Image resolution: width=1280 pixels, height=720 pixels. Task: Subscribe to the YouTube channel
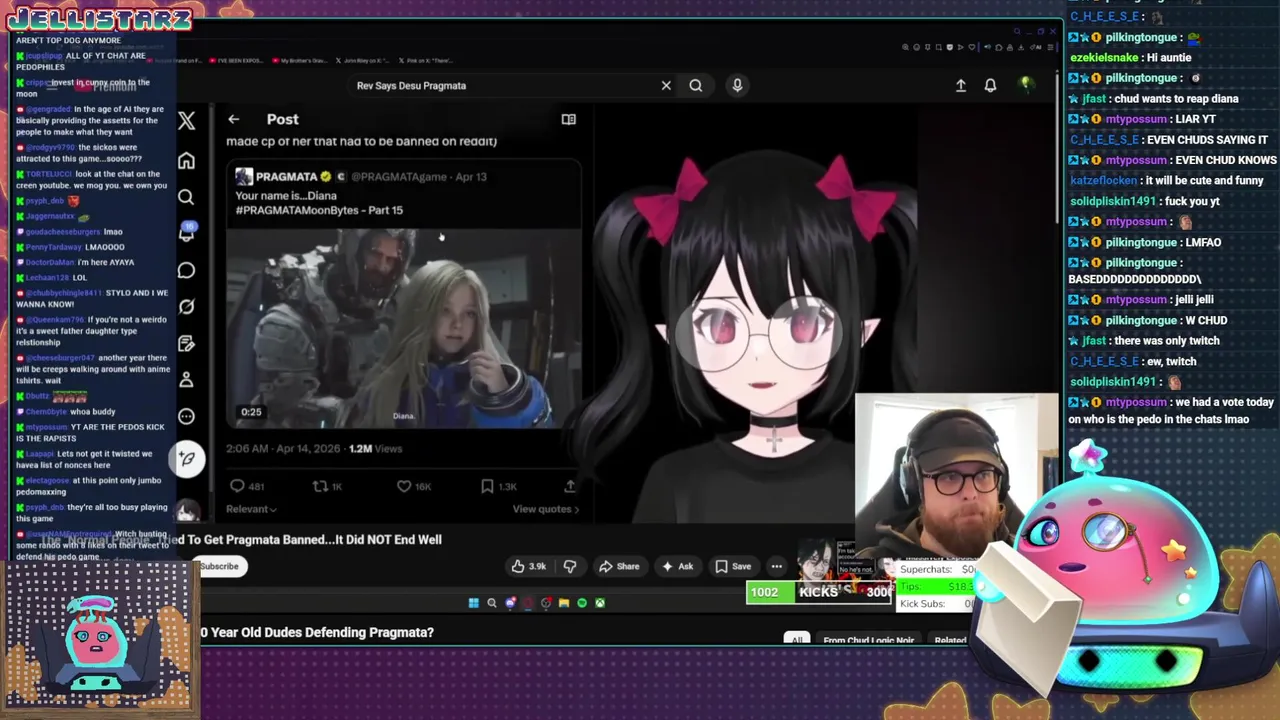click(x=219, y=566)
